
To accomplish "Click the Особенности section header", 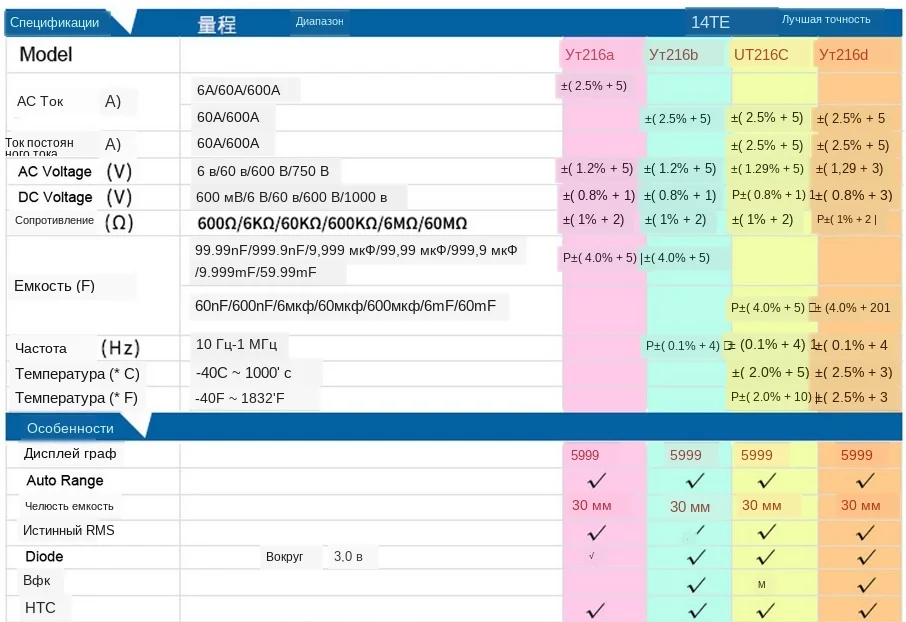I will click(x=70, y=428).
